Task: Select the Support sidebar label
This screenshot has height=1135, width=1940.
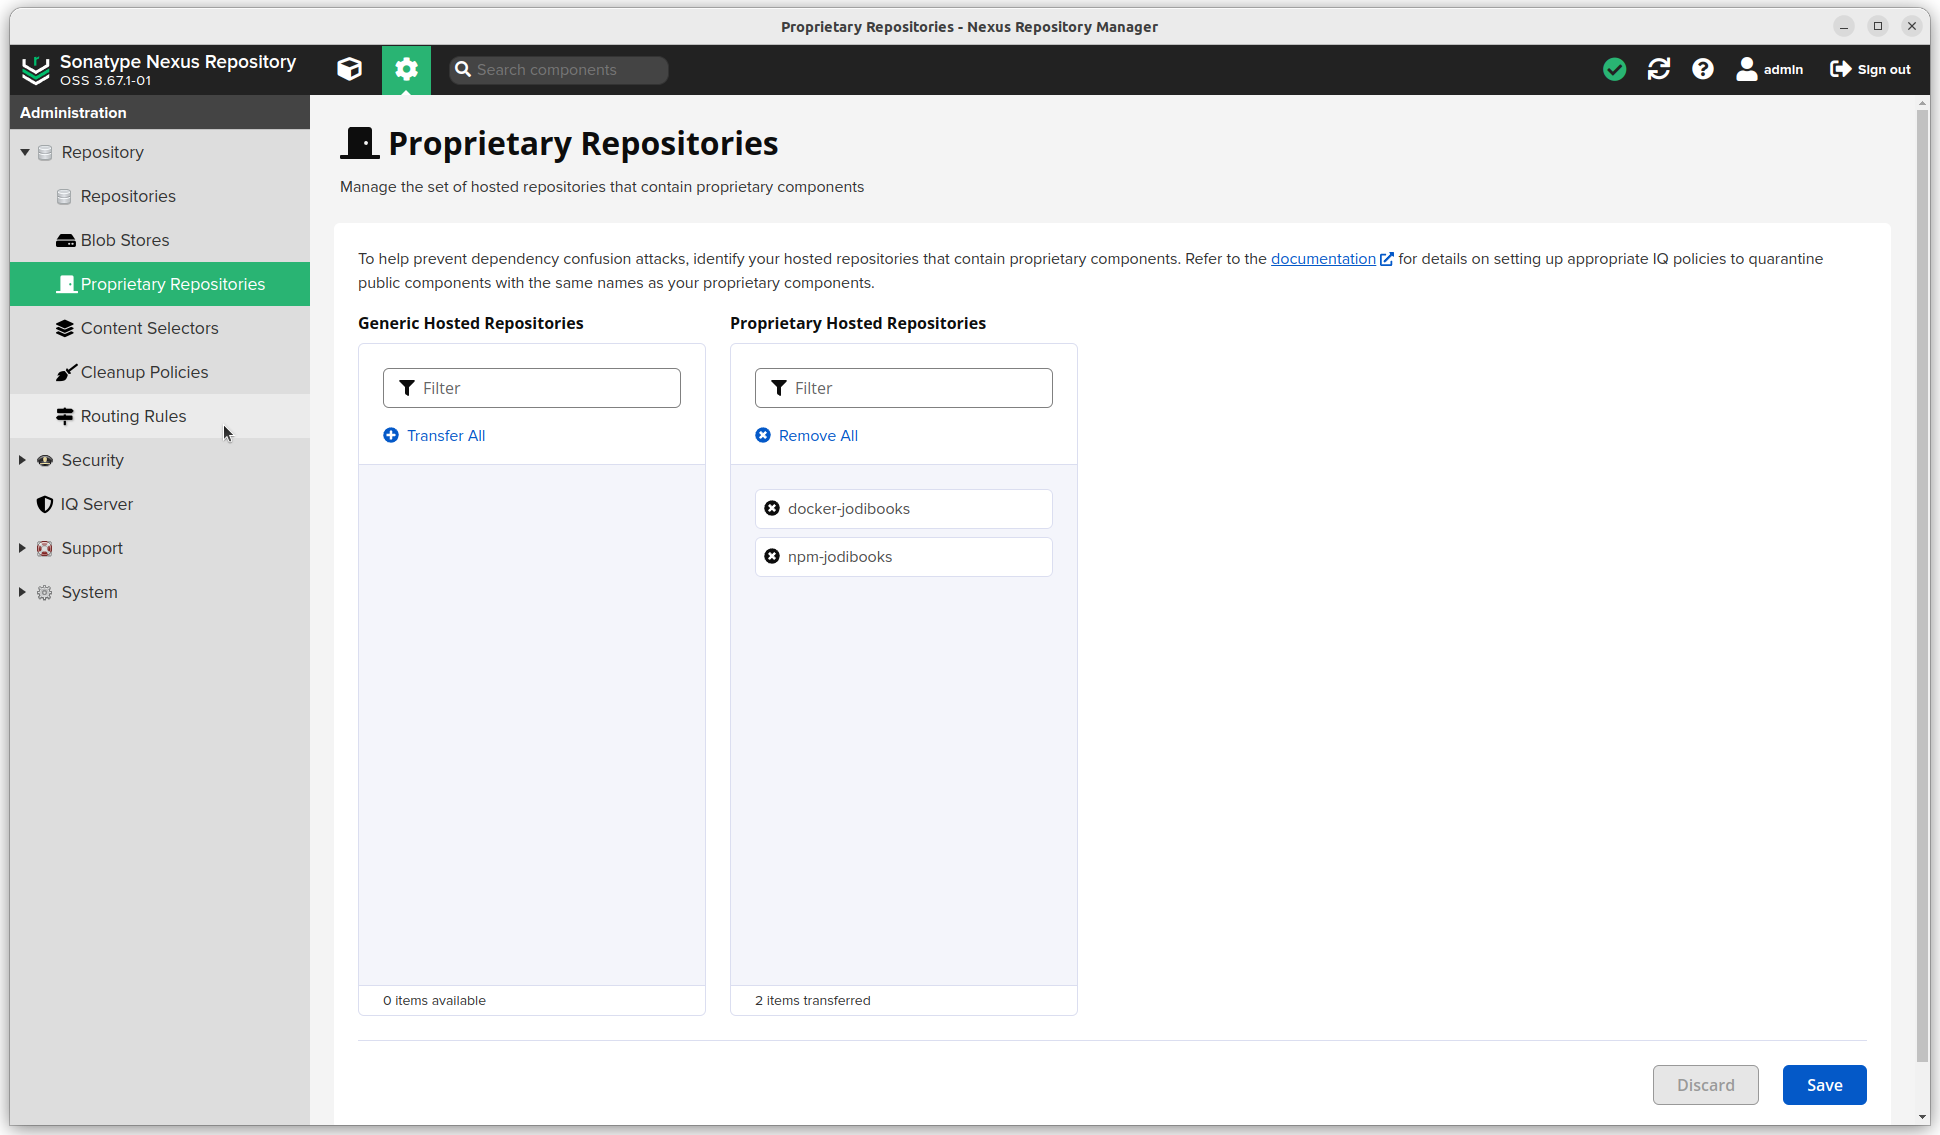Action: (x=92, y=548)
